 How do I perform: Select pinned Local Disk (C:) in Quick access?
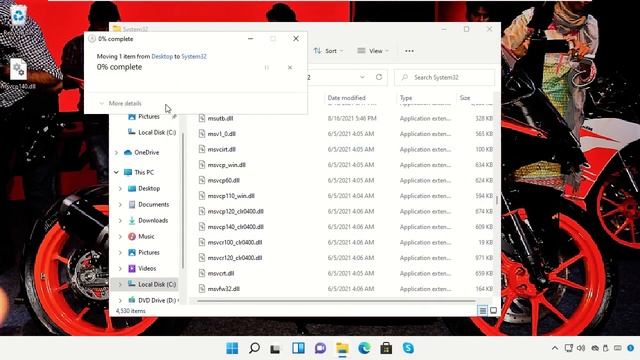[152, 132]
